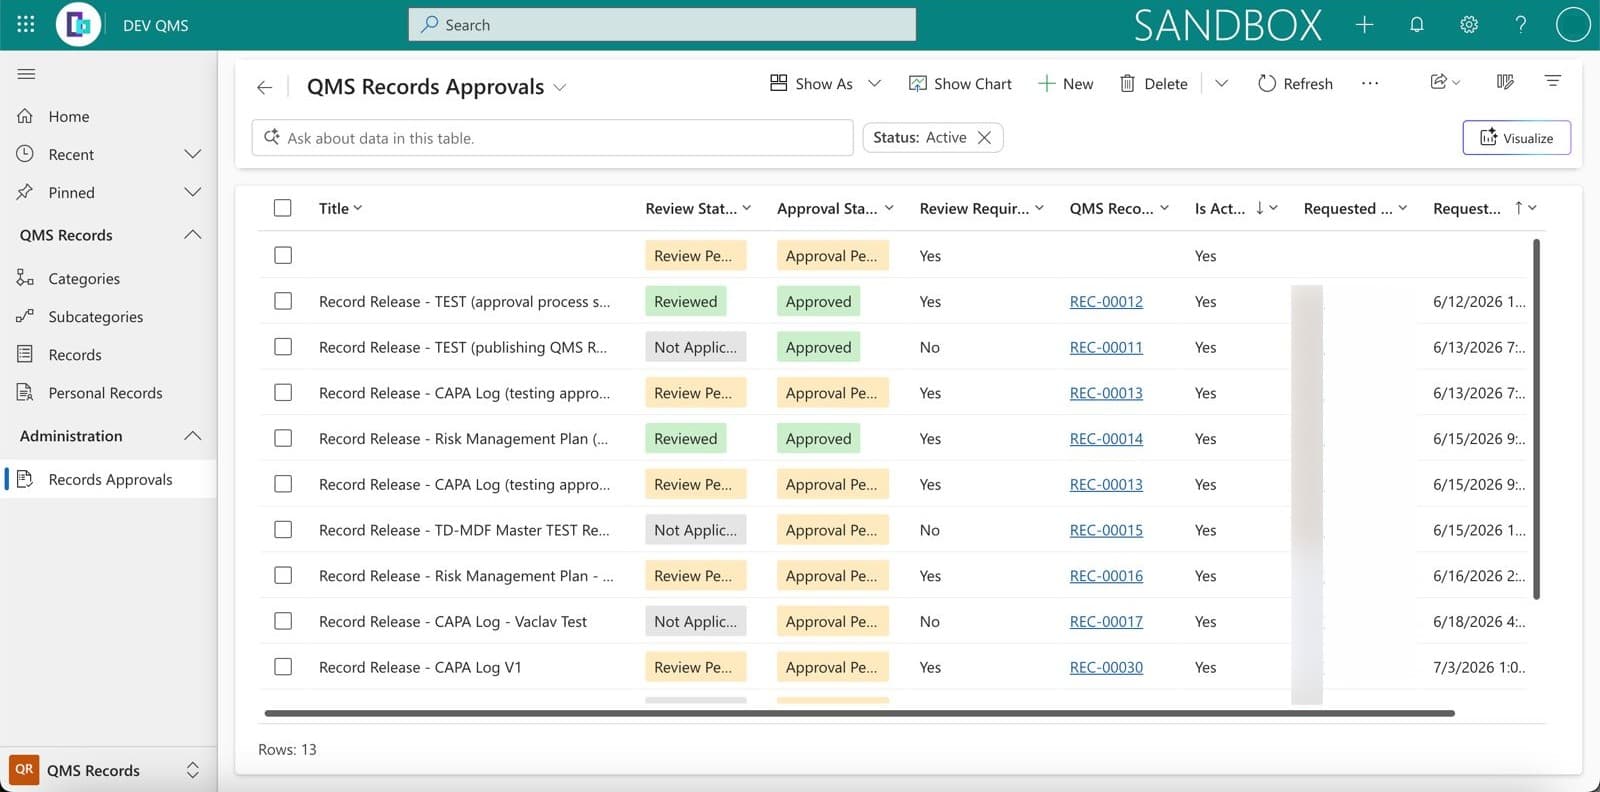Image resolution: width=1600 pixels, height=792 pixels.
Task: Select the CAPA Log - Vaclav Test row checkbox
Action: click(283, 621)
